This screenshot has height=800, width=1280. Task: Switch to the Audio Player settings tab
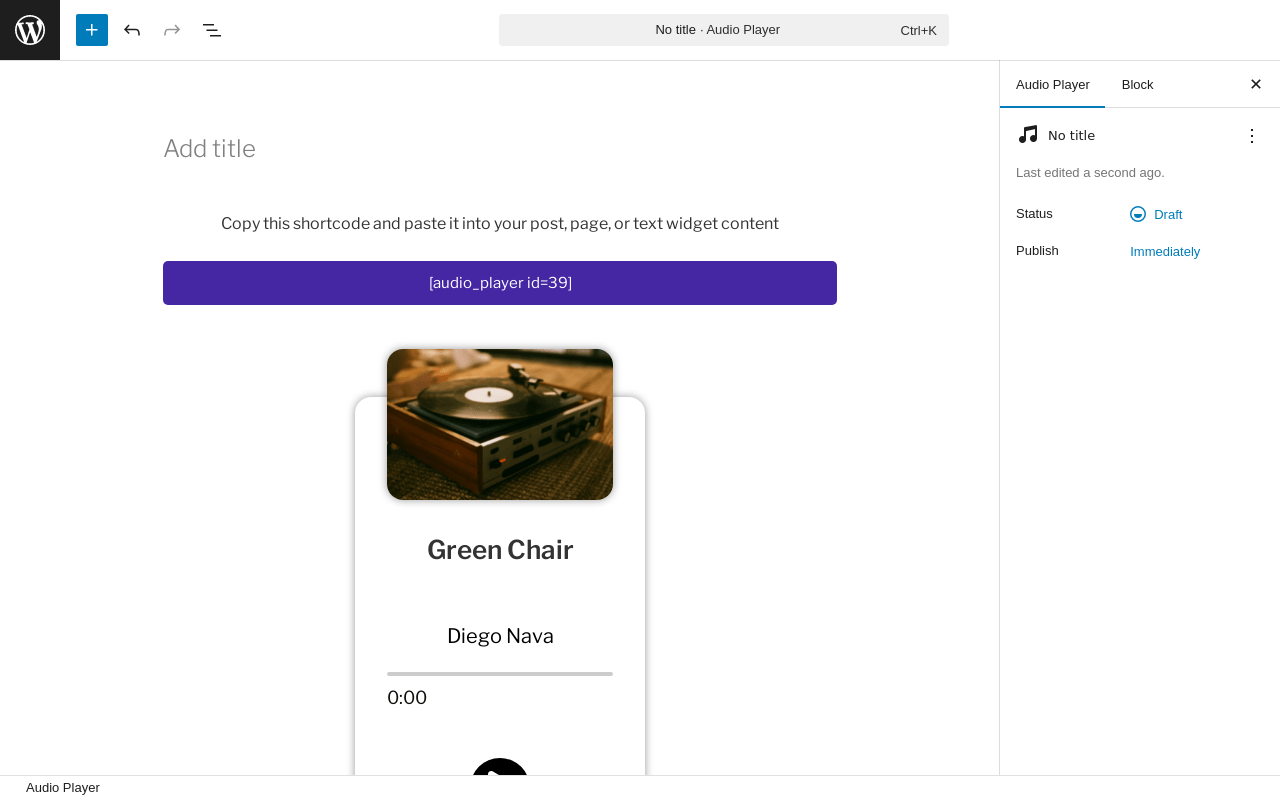[x=1053, y=84]
